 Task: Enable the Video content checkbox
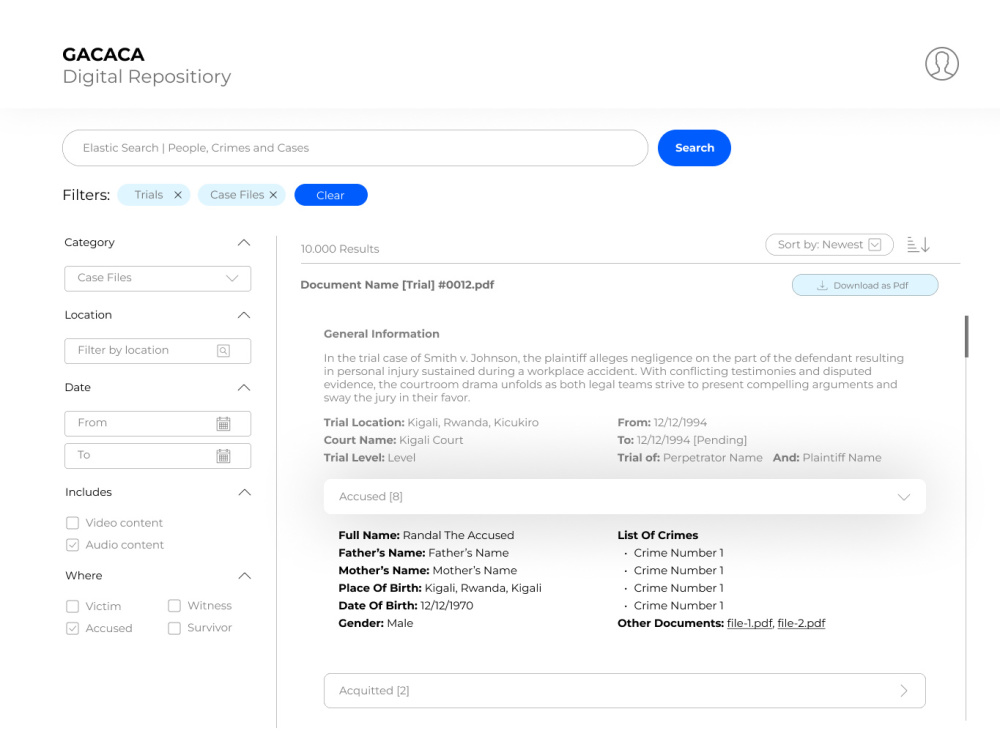click(73, 523)
